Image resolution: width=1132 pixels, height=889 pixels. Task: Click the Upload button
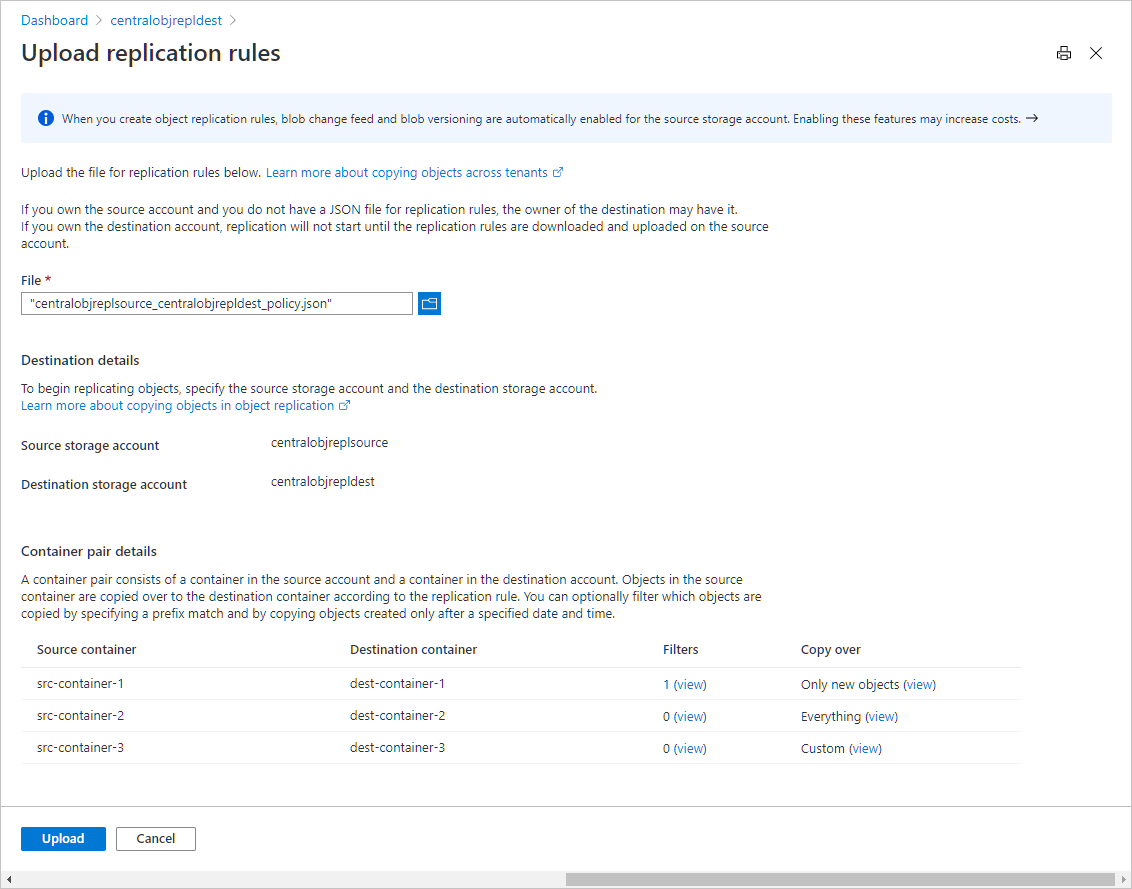pos(63,838)
